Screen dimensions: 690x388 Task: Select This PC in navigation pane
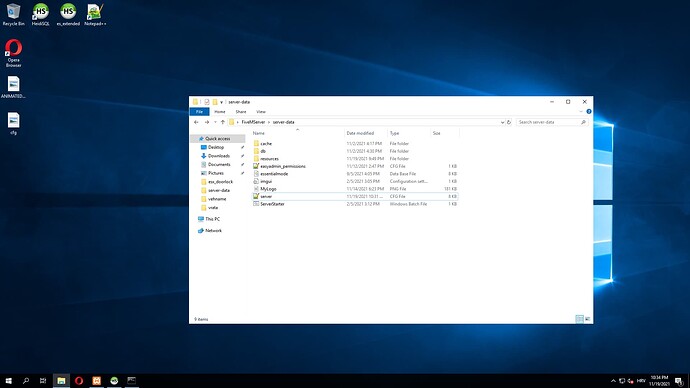tap(212, 219)
